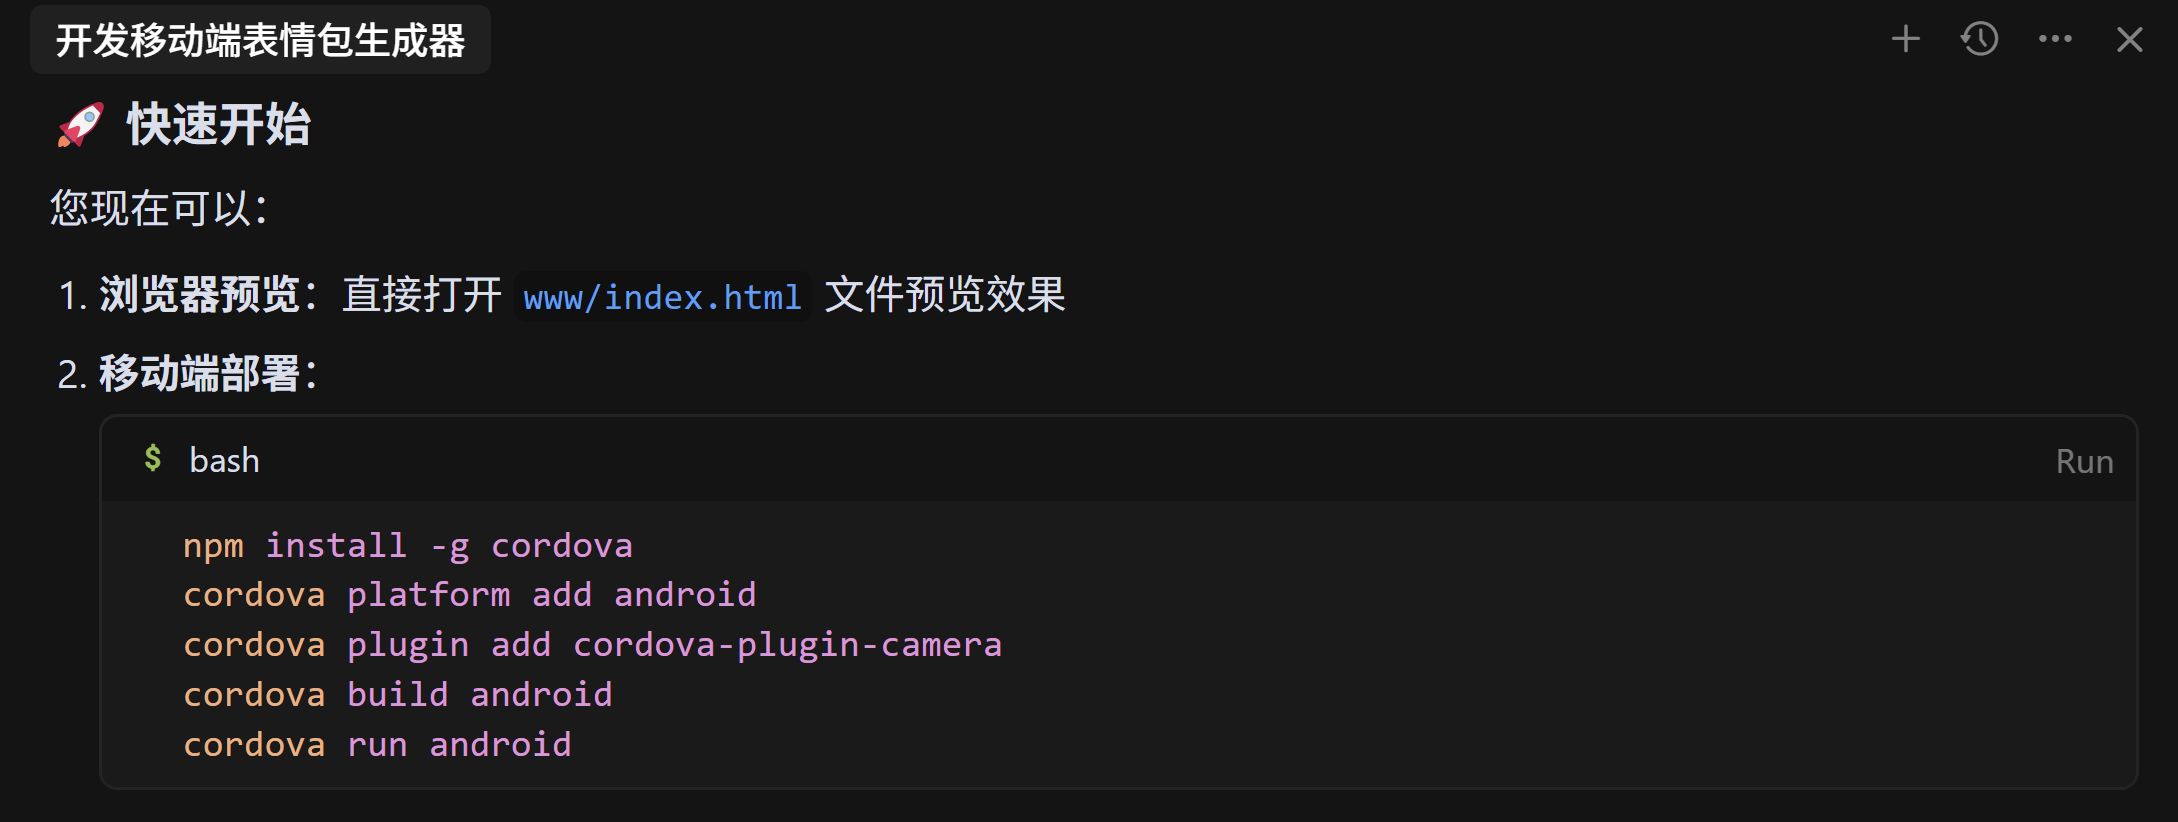This screenshot has height=822, width=2178.
Task: Click the 快速开始 heading
Action: click(218, 125)
